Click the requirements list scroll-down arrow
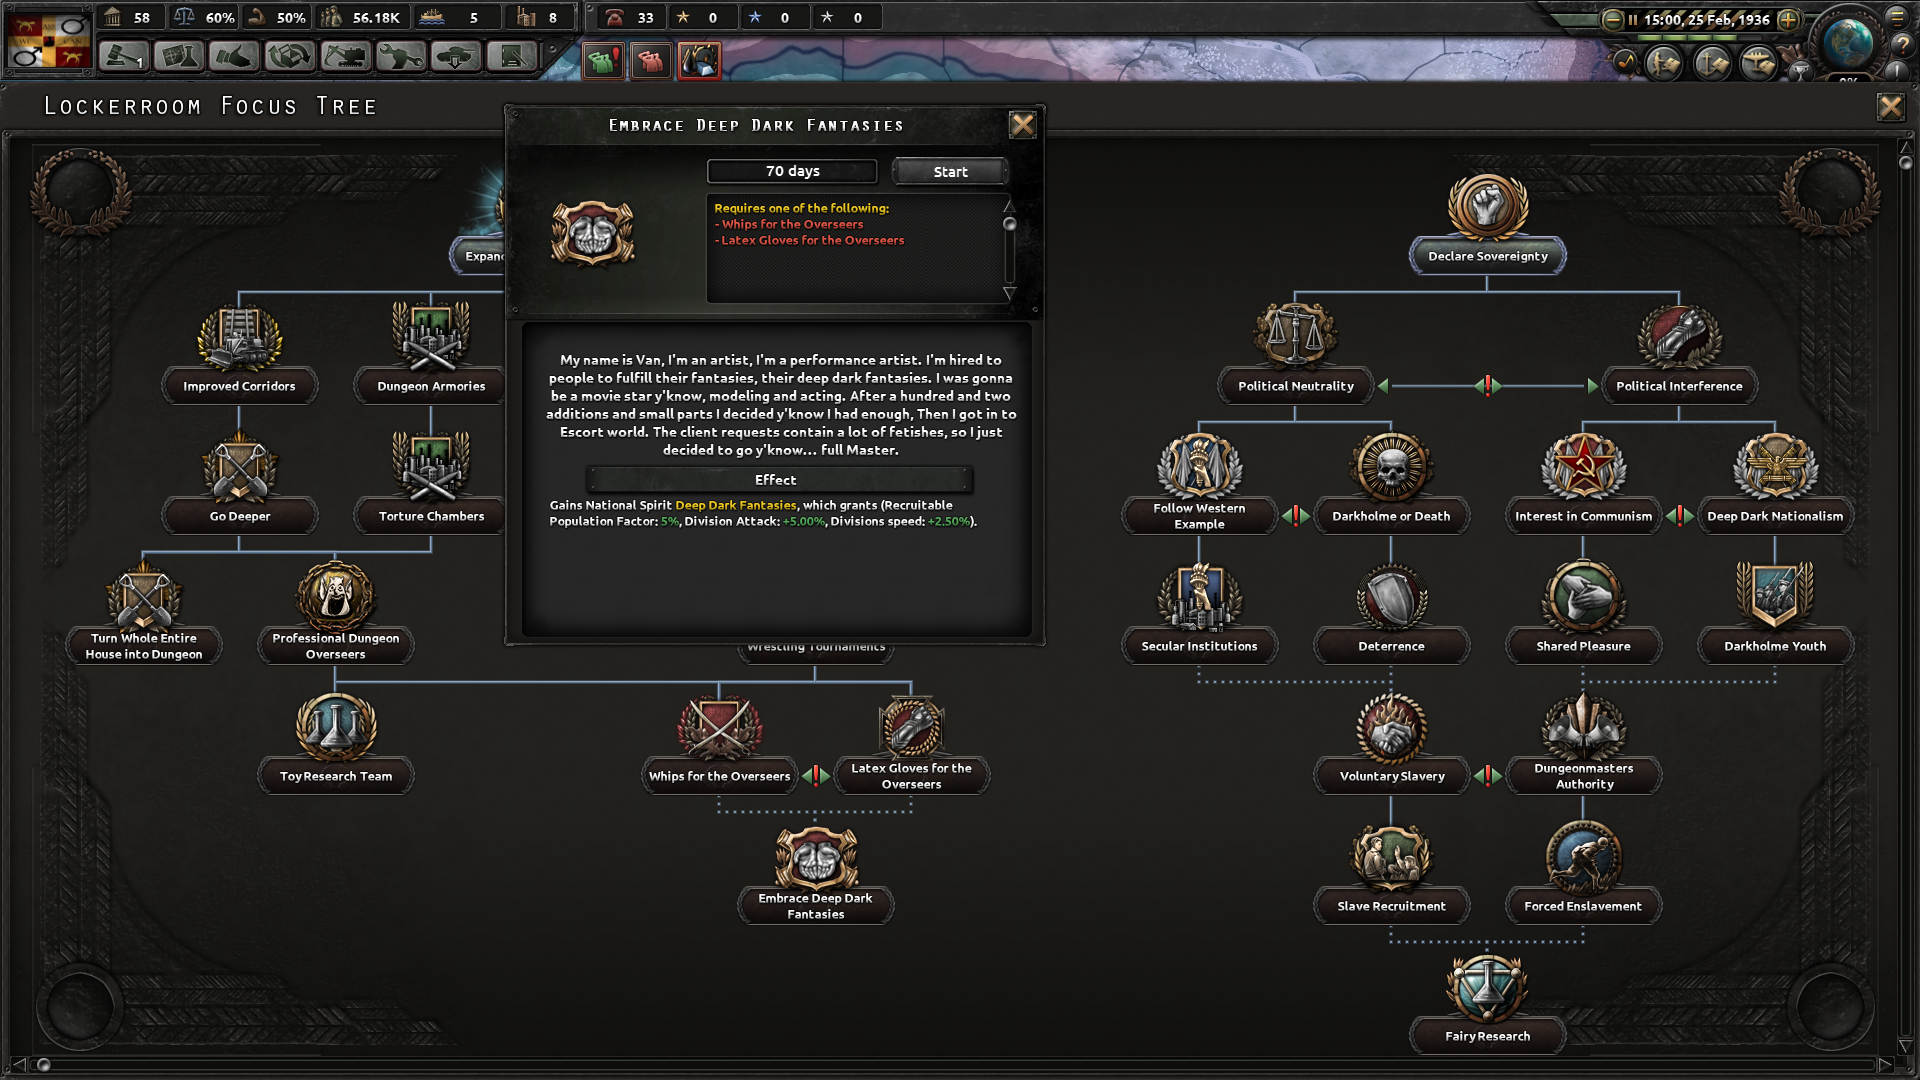 1009,294
